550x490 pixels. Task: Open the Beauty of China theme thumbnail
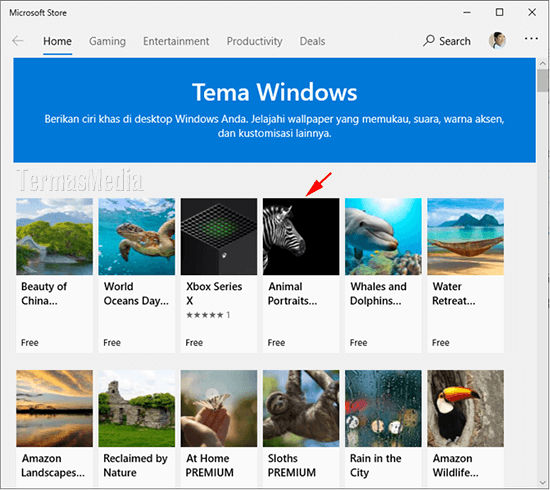(55, 236)
